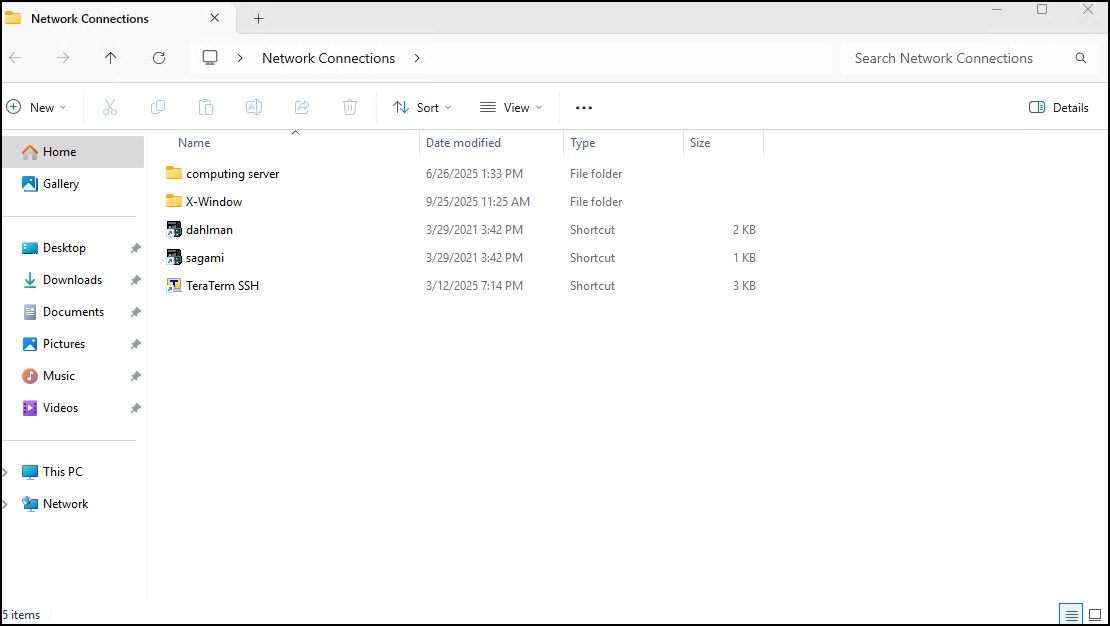This screenshot has width=1110, height=626.
Task: Click the Paste clipboard icon
Action: 206,107
